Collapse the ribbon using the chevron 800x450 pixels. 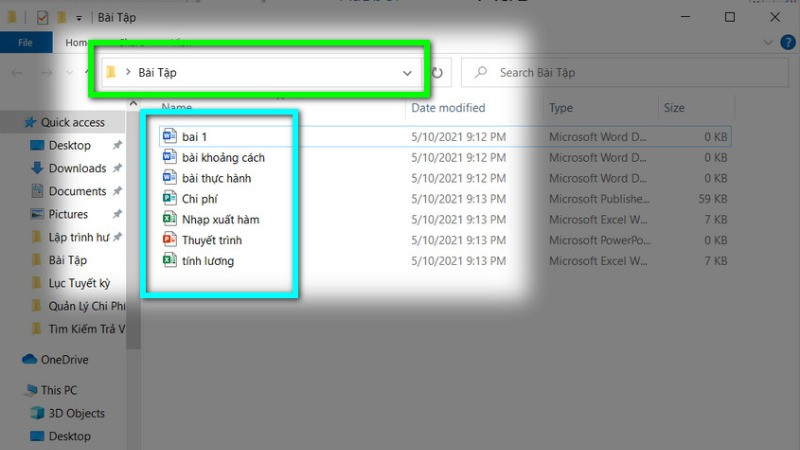768,43
